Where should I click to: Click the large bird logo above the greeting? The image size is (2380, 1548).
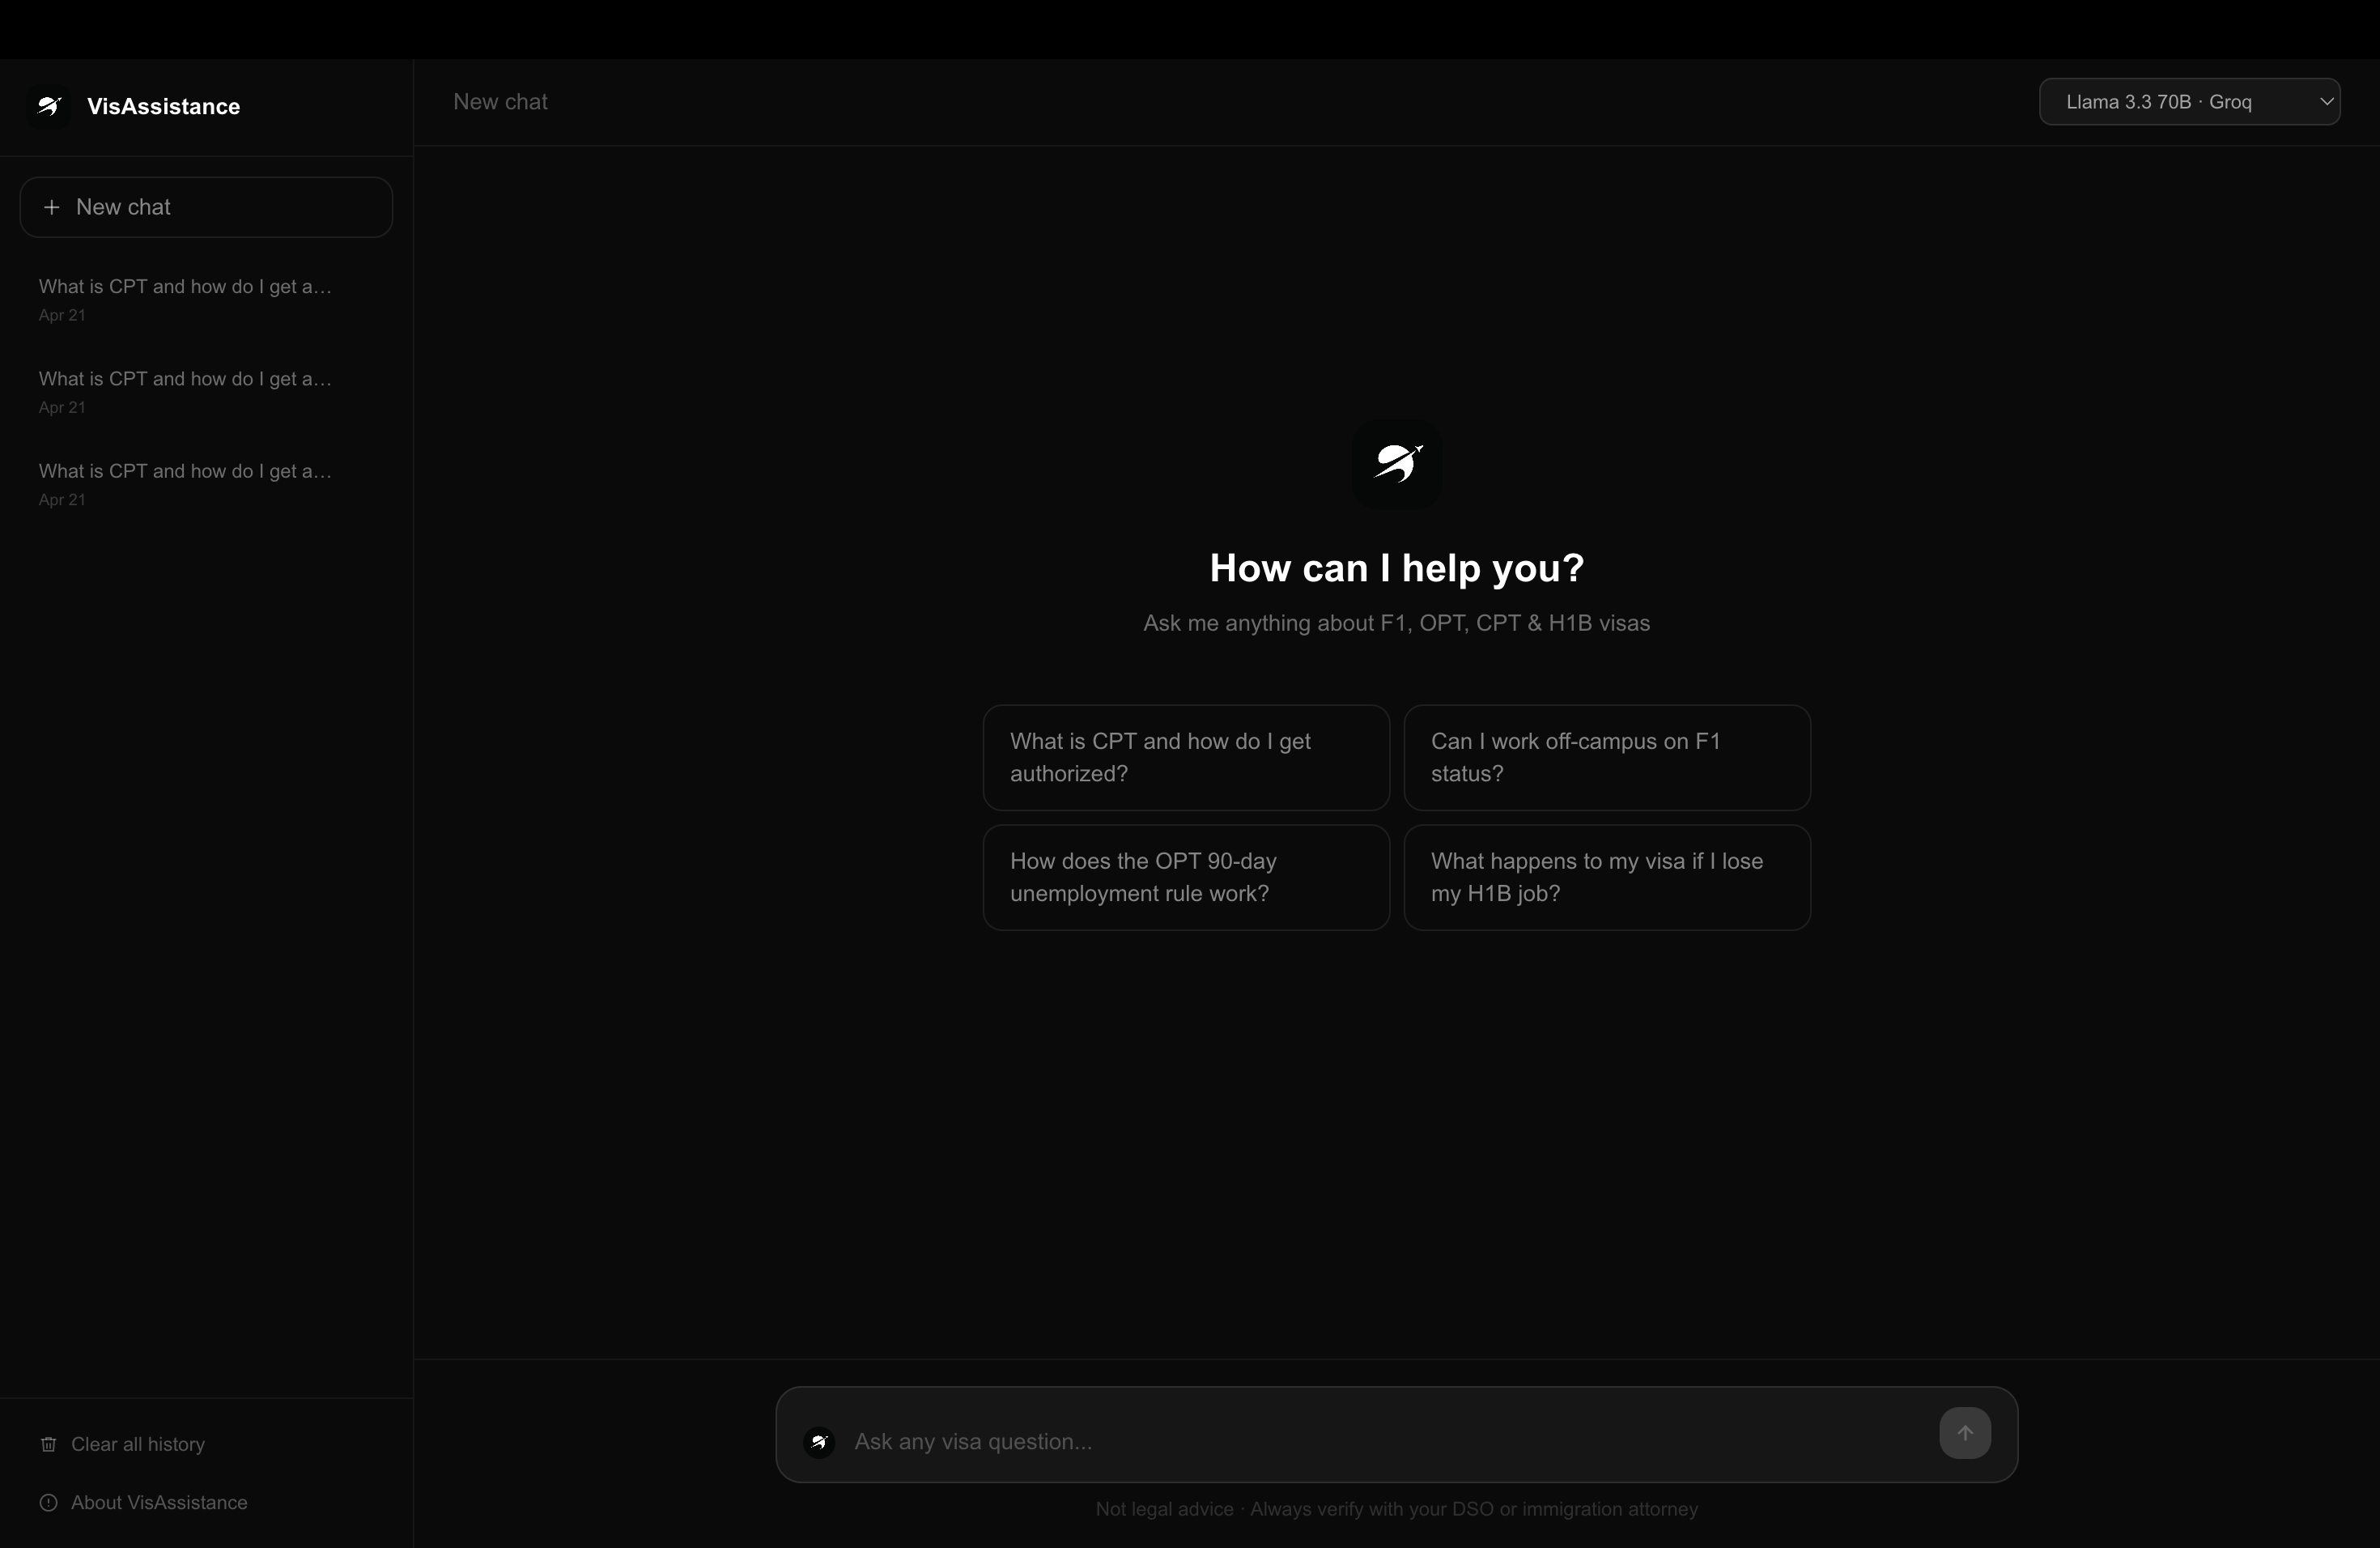[1397, 464]
